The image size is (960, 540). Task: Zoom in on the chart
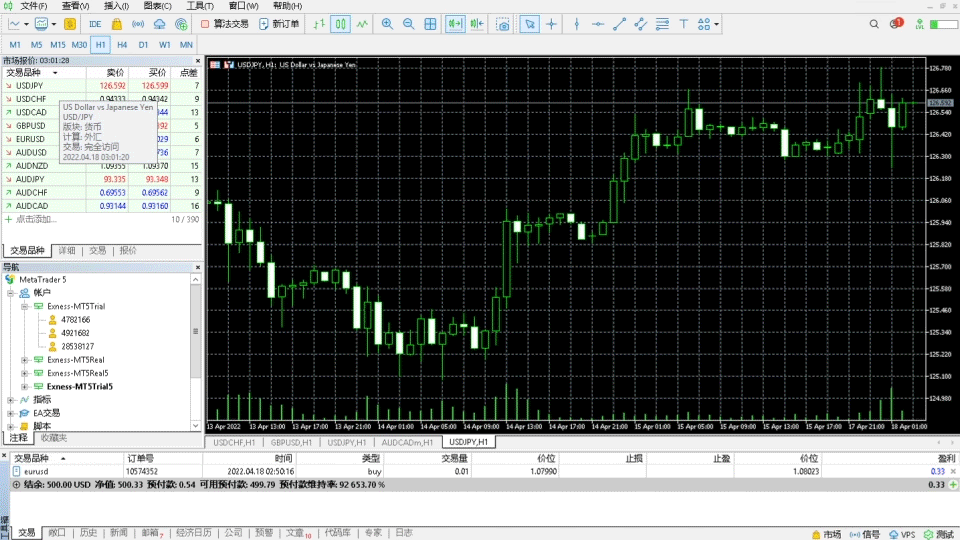click(x=387, y=23)
